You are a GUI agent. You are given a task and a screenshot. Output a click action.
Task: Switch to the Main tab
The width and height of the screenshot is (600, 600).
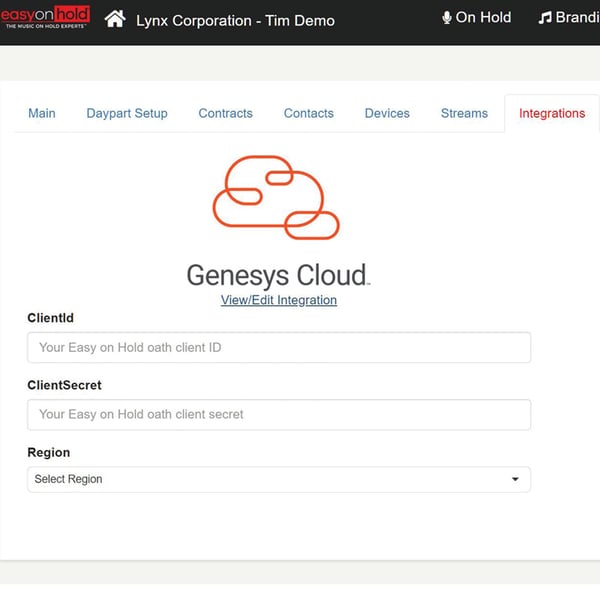pos(42,113)
